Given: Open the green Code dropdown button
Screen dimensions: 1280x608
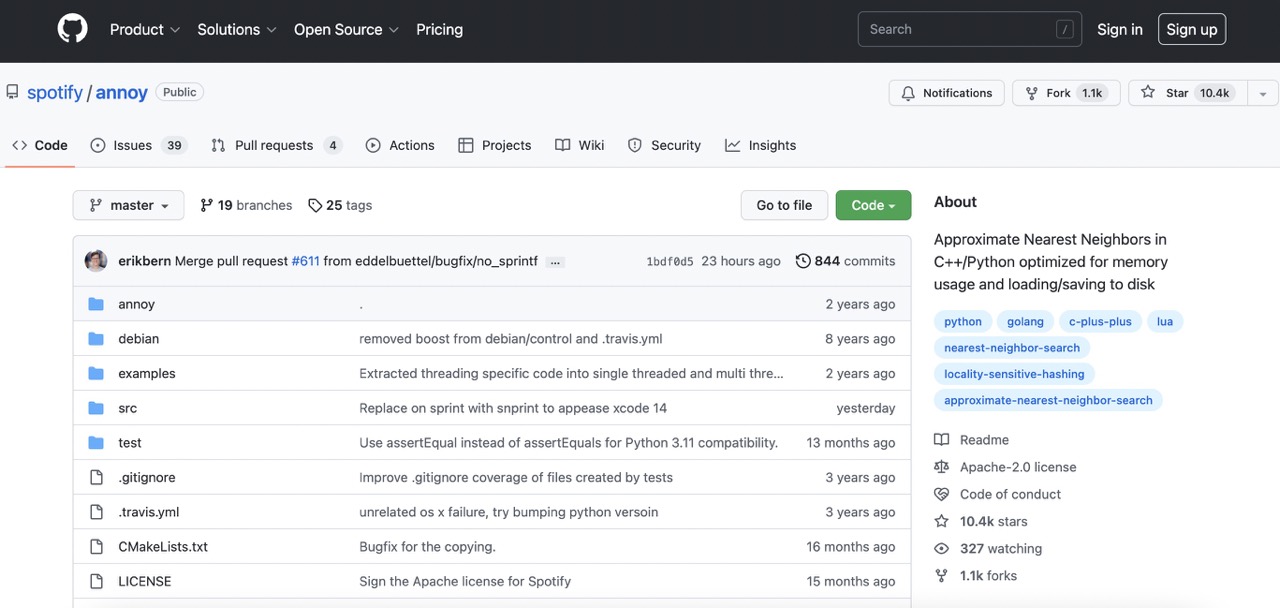Looking at the screenshot, I should pyautogui.click(x=873, y=205).
